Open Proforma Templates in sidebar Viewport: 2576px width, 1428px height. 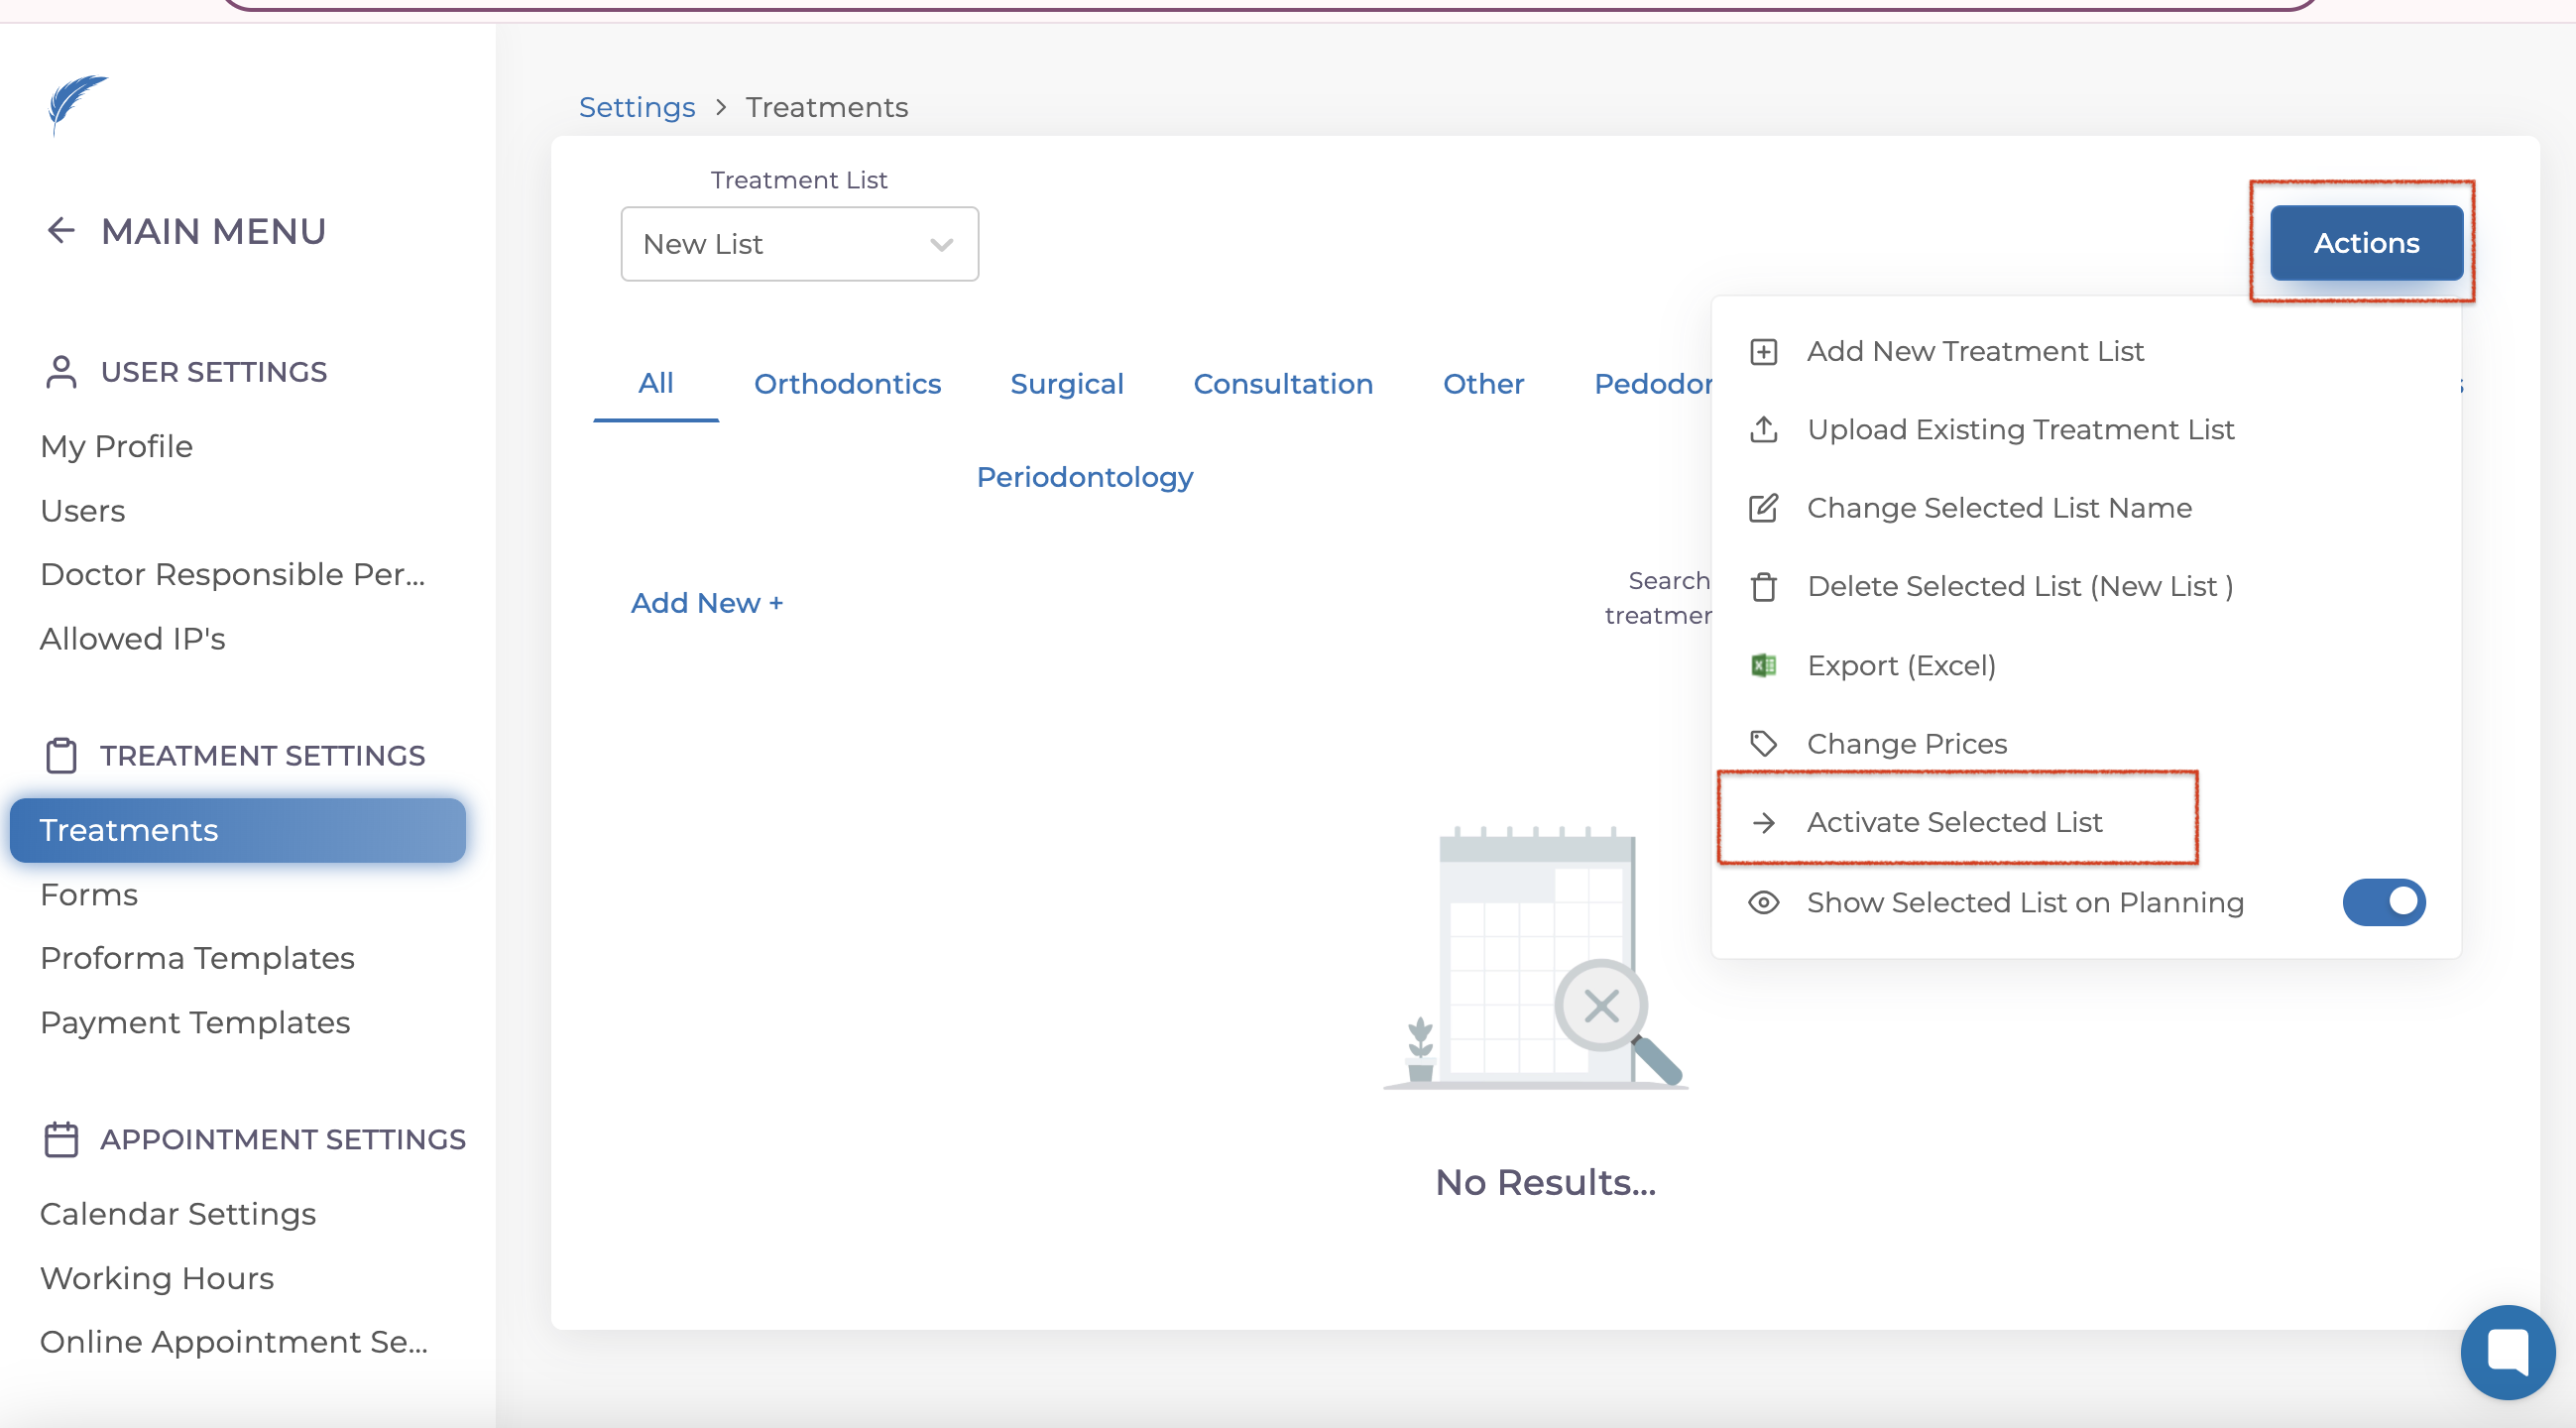pyautogui.click(x=197, y=958)
